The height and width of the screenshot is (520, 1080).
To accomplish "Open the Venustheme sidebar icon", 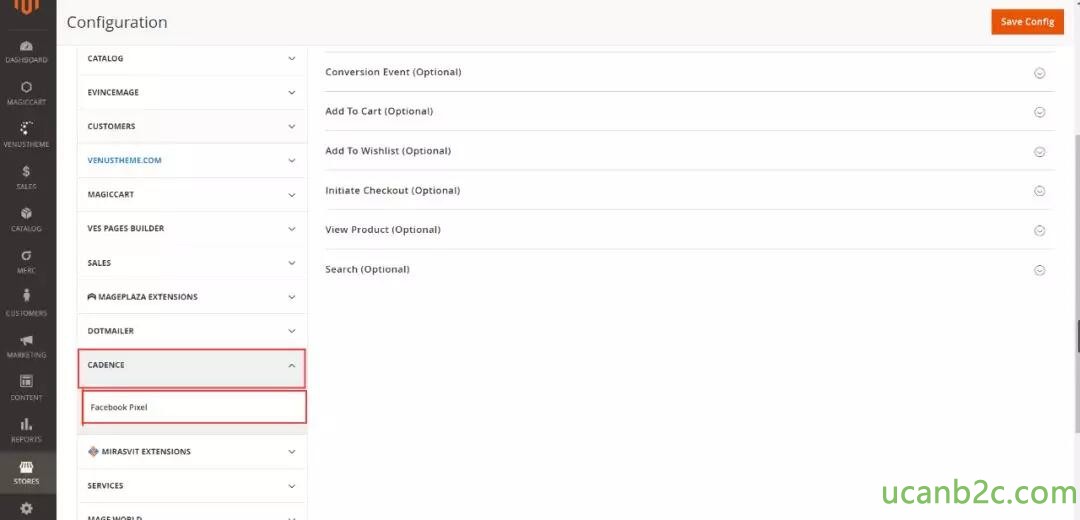I will click(x=27, y=129).
